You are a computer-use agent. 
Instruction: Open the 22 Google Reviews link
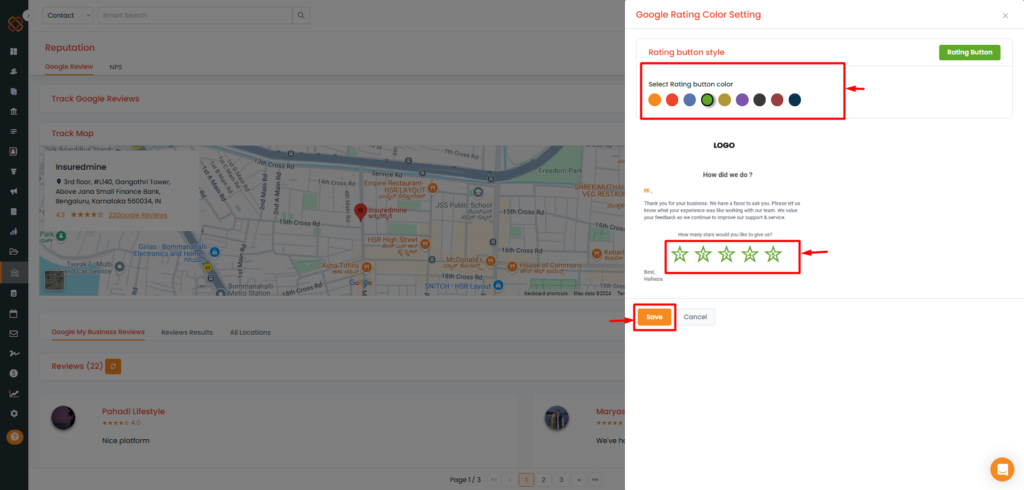(x=138, y=215)
